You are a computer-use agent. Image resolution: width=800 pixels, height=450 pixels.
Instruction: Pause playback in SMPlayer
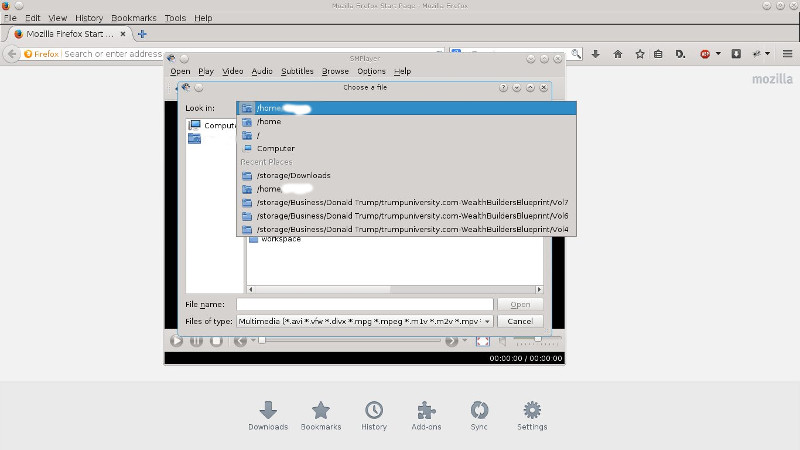click(196, 341)
